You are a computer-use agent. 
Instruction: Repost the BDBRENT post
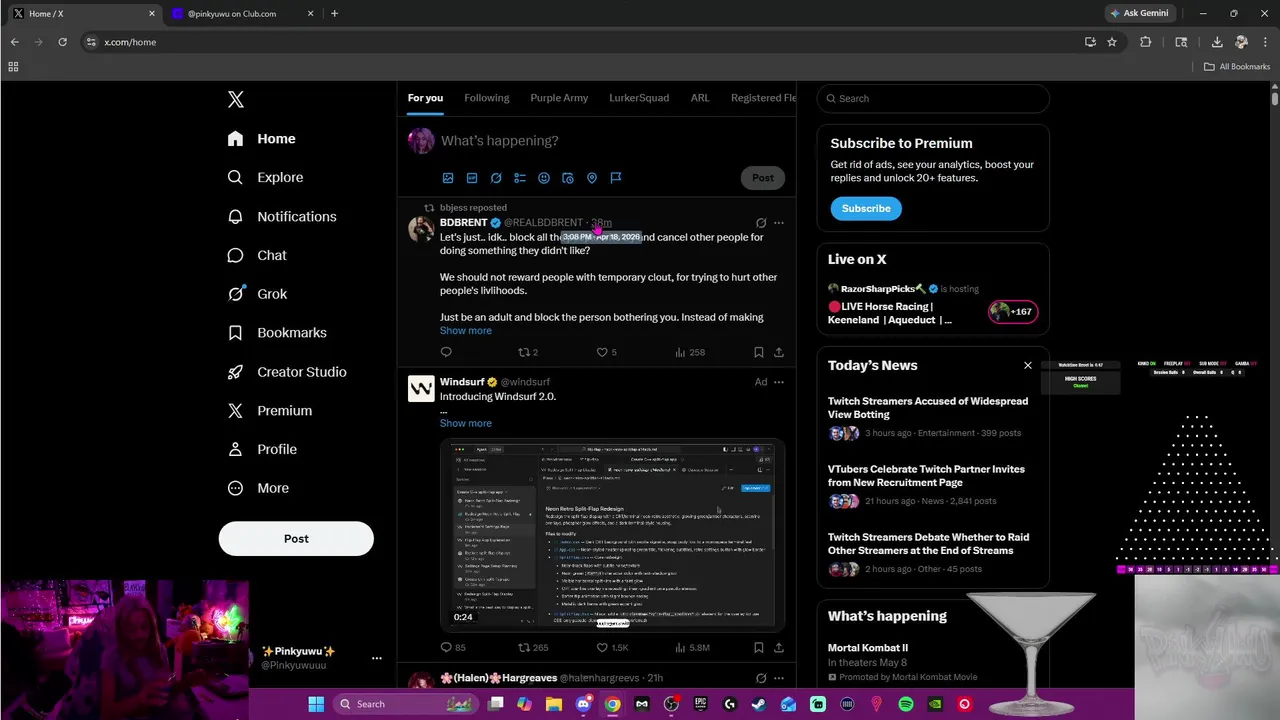click(x=527, y=352)
